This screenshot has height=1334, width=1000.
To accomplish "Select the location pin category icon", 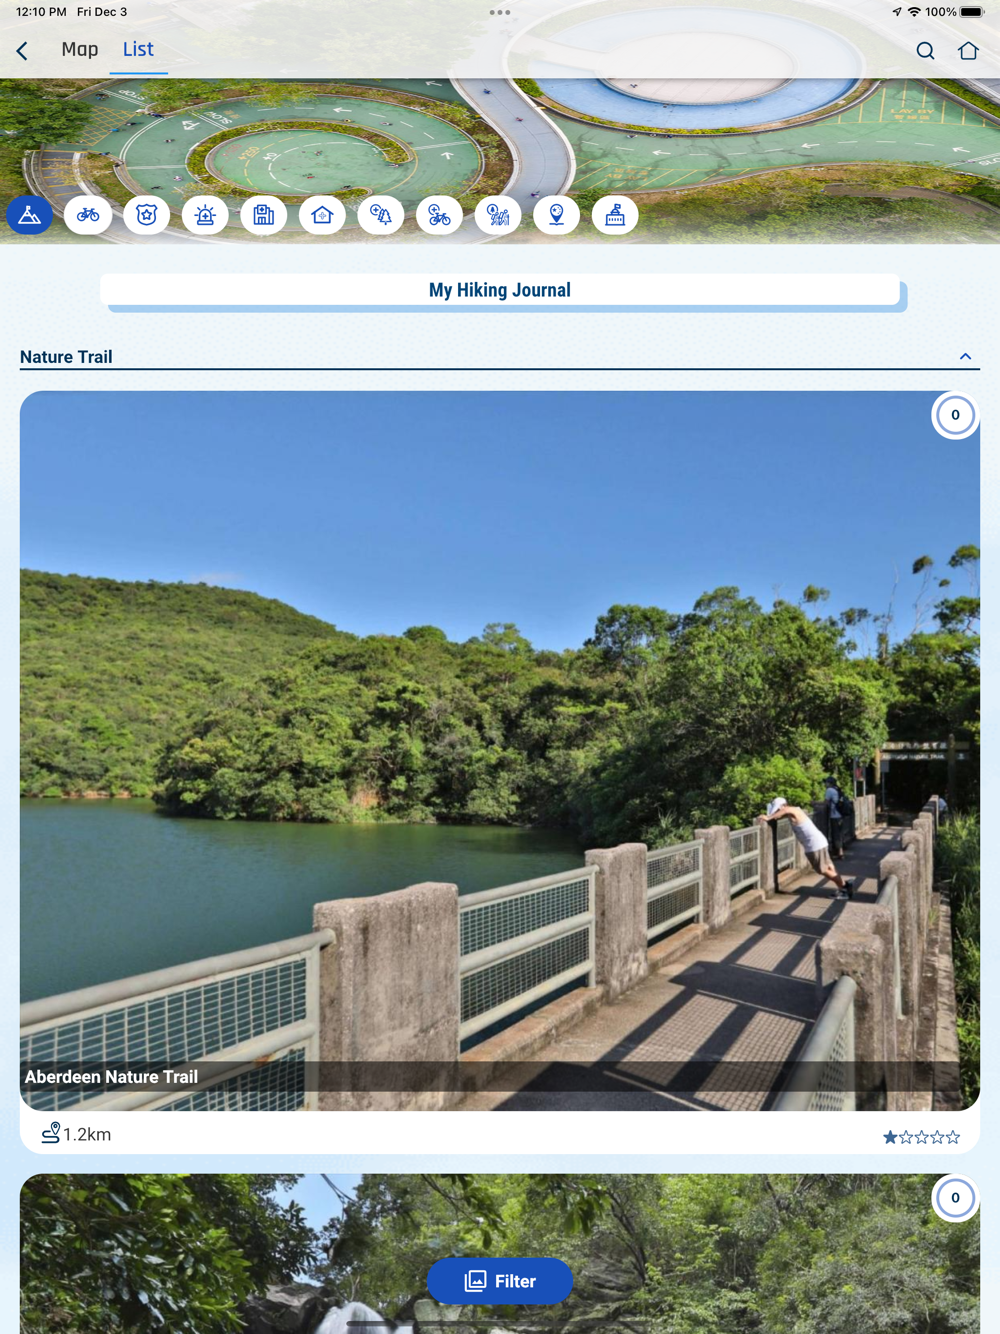I will [557, 215].
